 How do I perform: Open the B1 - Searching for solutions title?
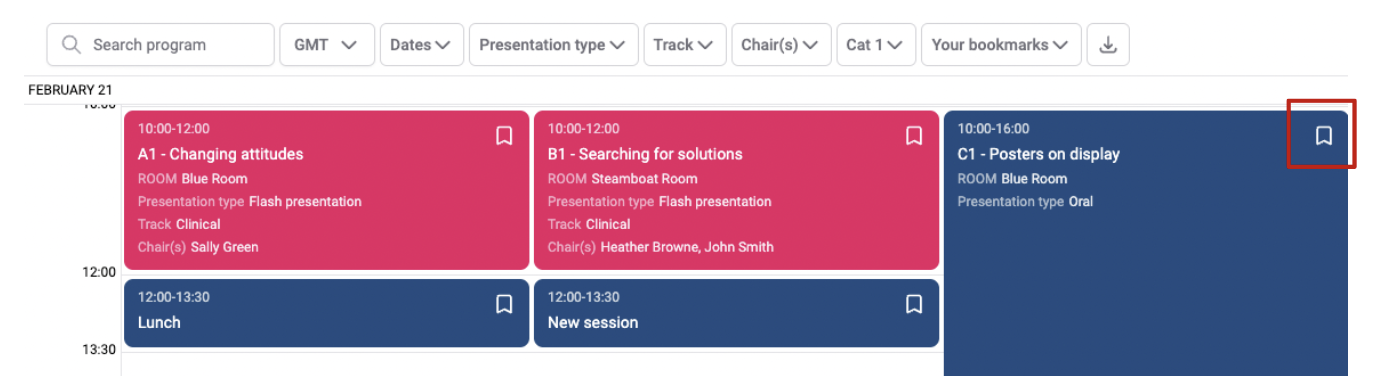click(x=645, y=154)
